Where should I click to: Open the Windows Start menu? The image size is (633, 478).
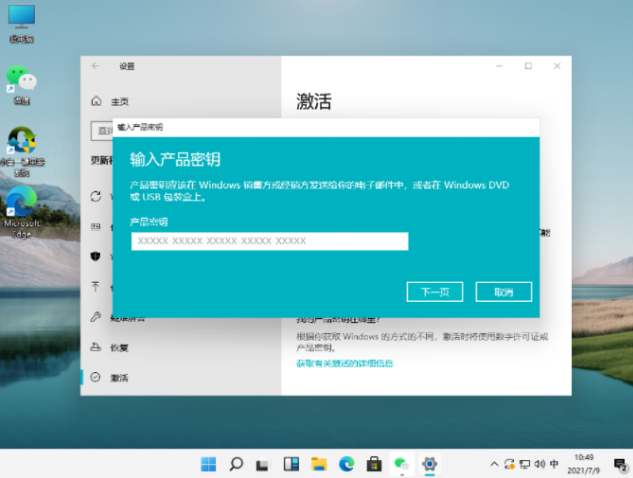click(208, 464)
